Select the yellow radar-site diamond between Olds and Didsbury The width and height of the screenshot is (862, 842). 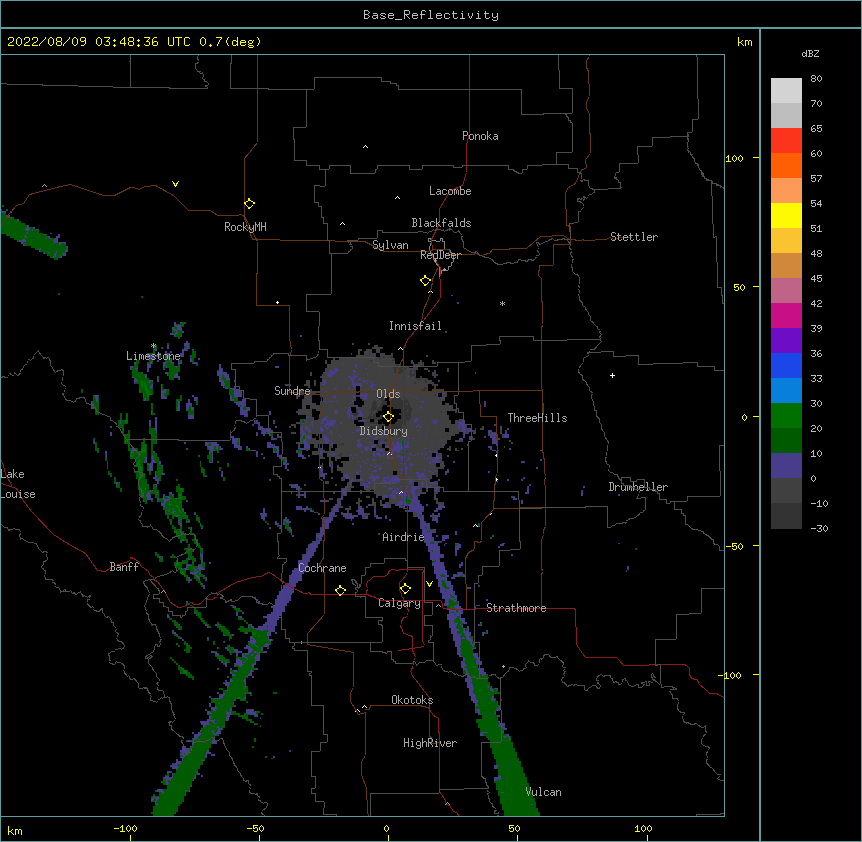[388, 417]
